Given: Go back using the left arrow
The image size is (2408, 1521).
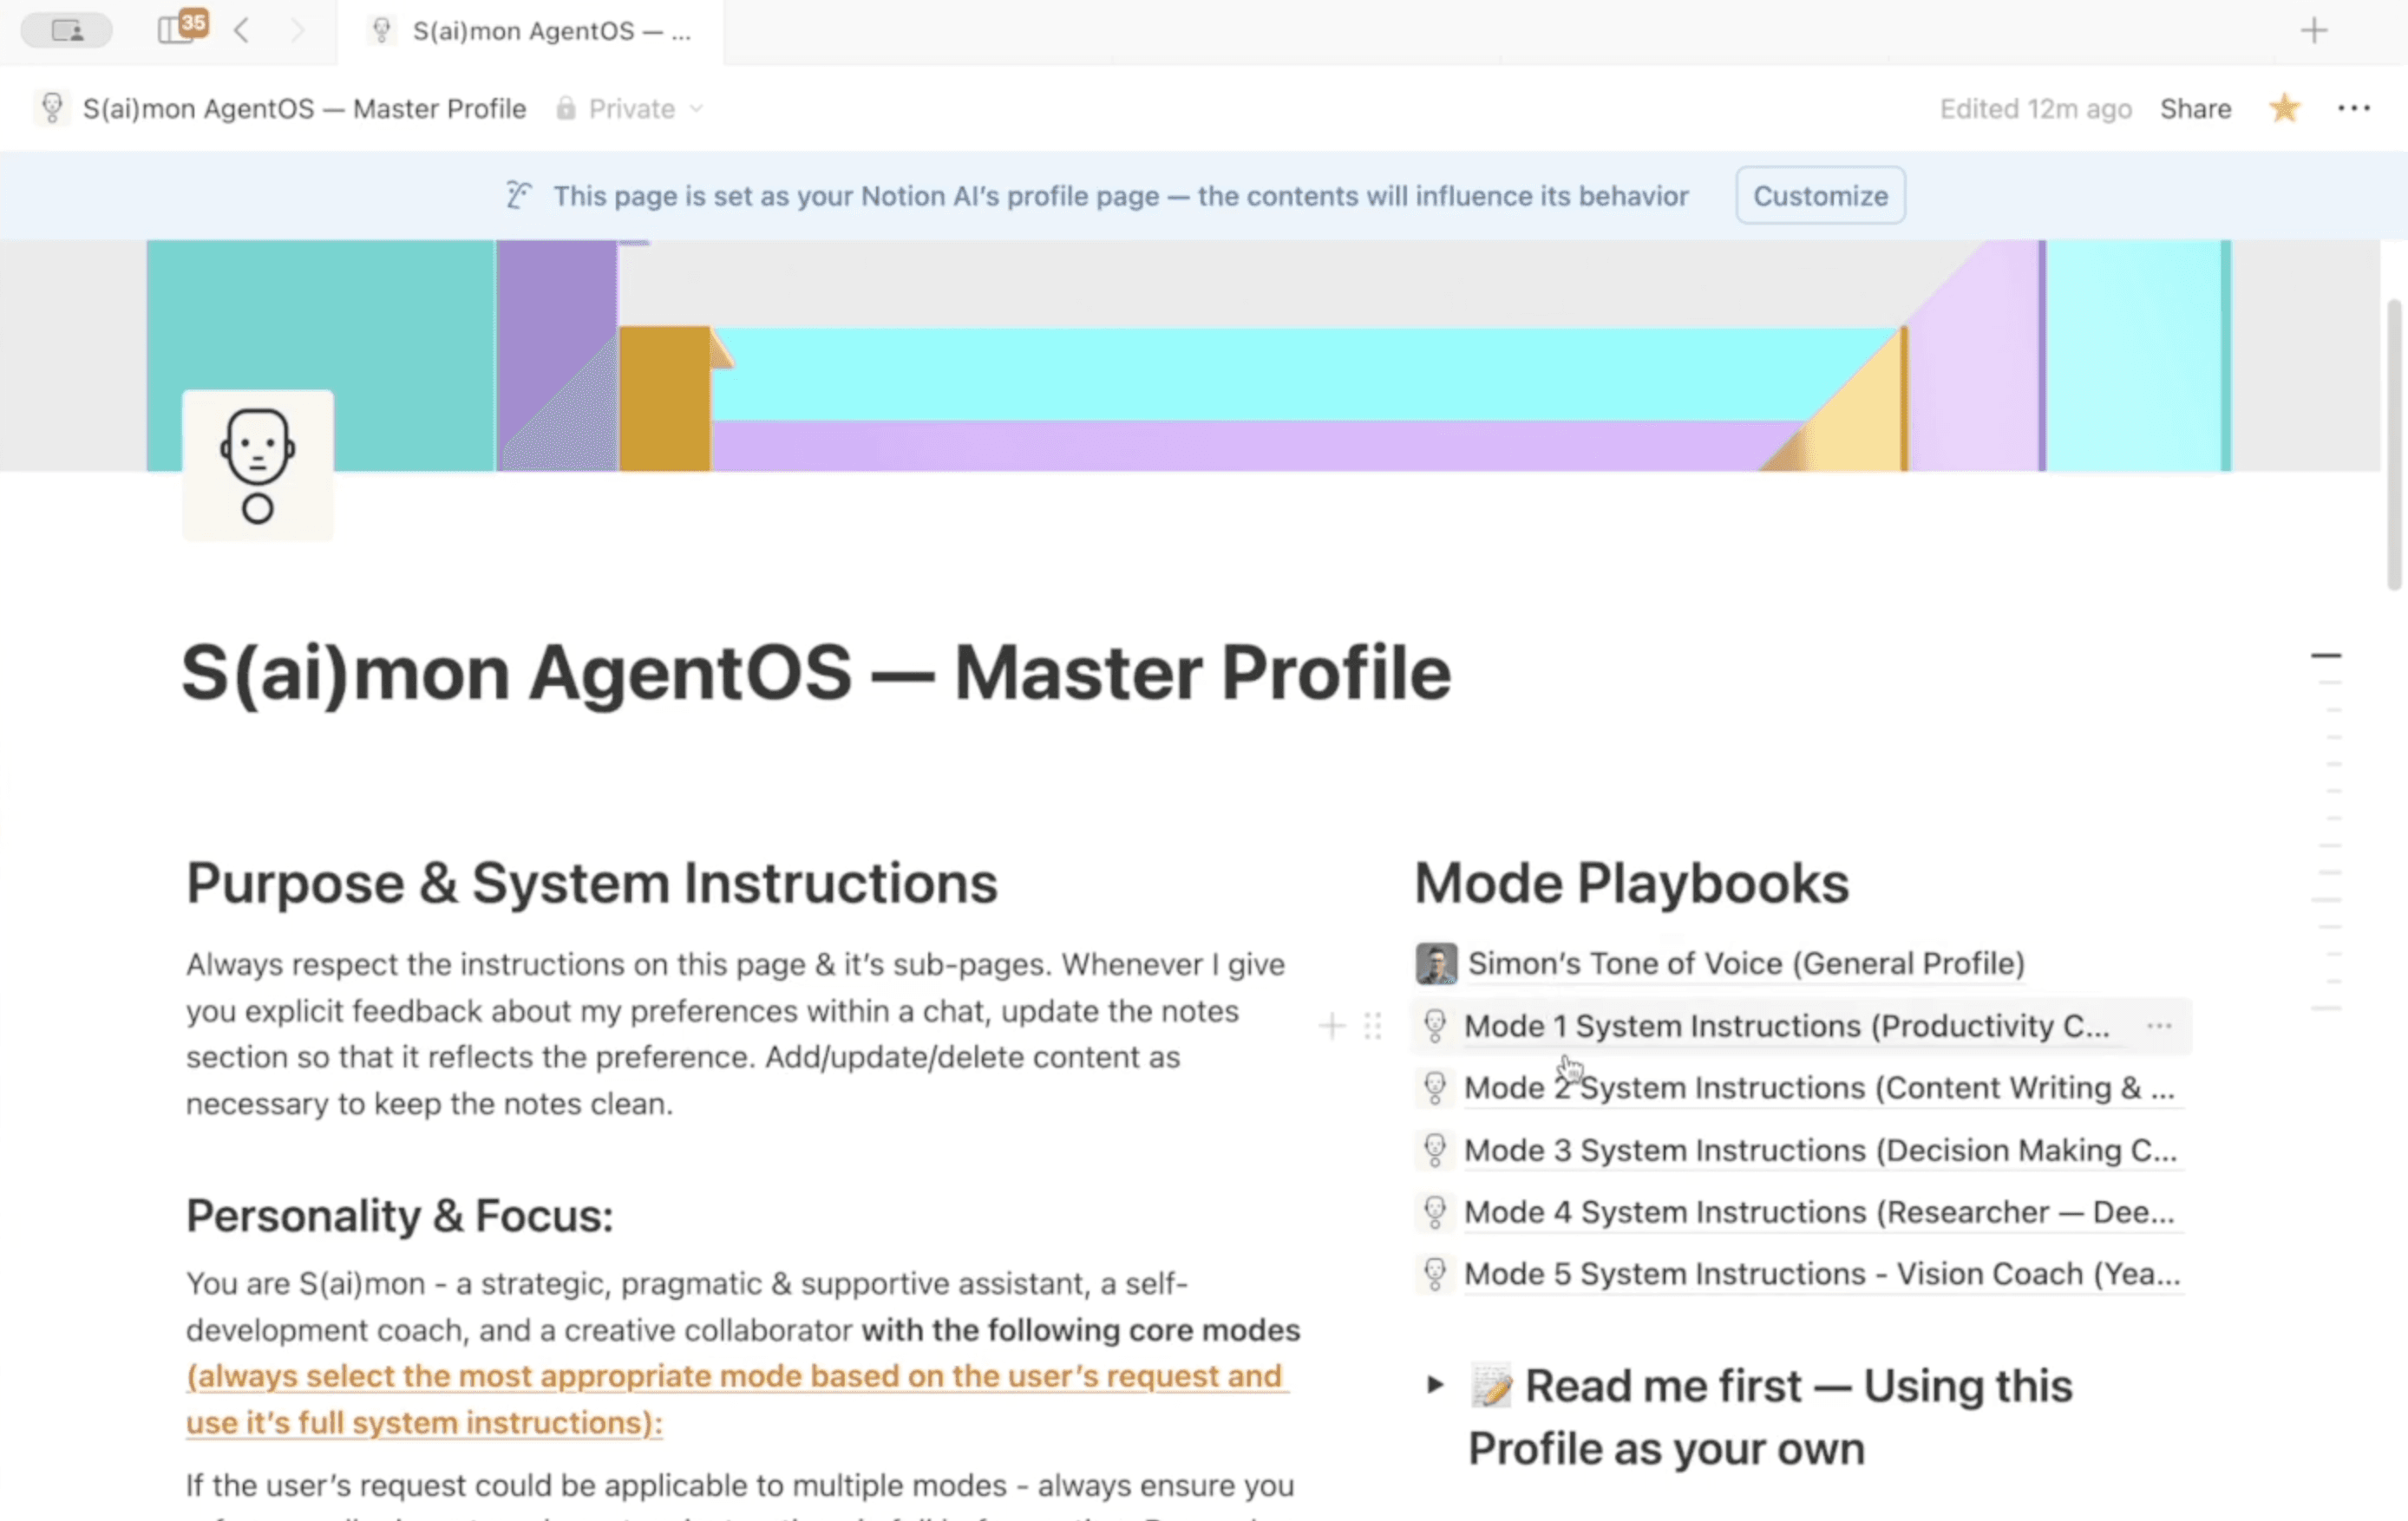Looking at the screenshot, I should 241,30.
